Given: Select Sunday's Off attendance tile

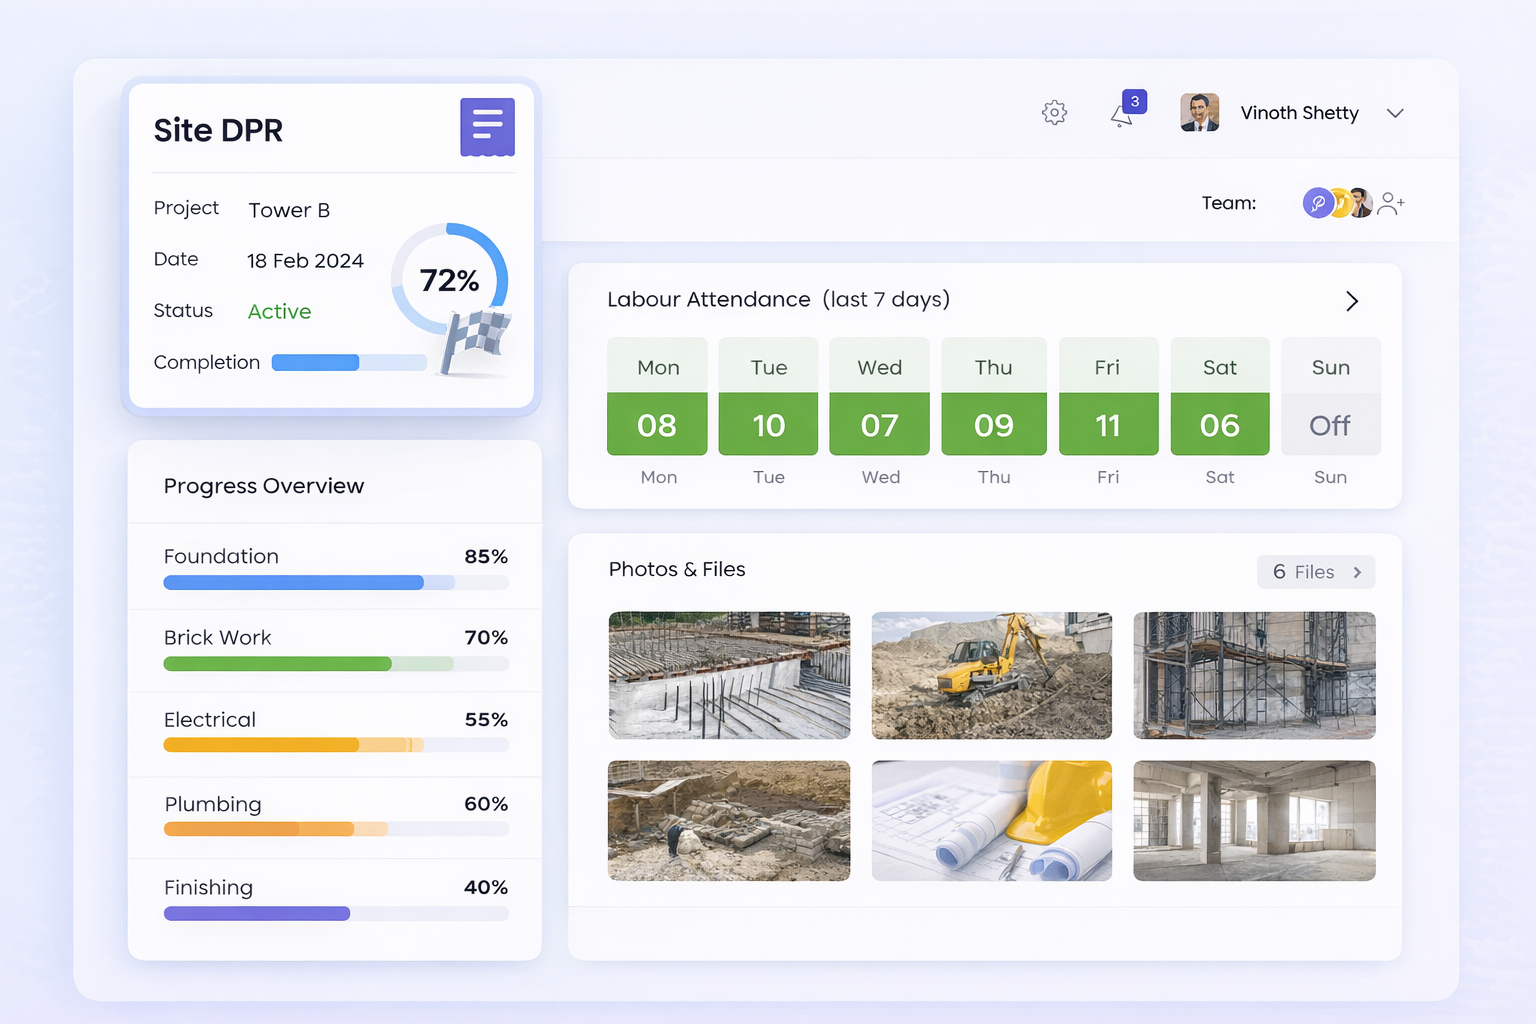Looking at the screenshot, I should (x=1331, y=396).
